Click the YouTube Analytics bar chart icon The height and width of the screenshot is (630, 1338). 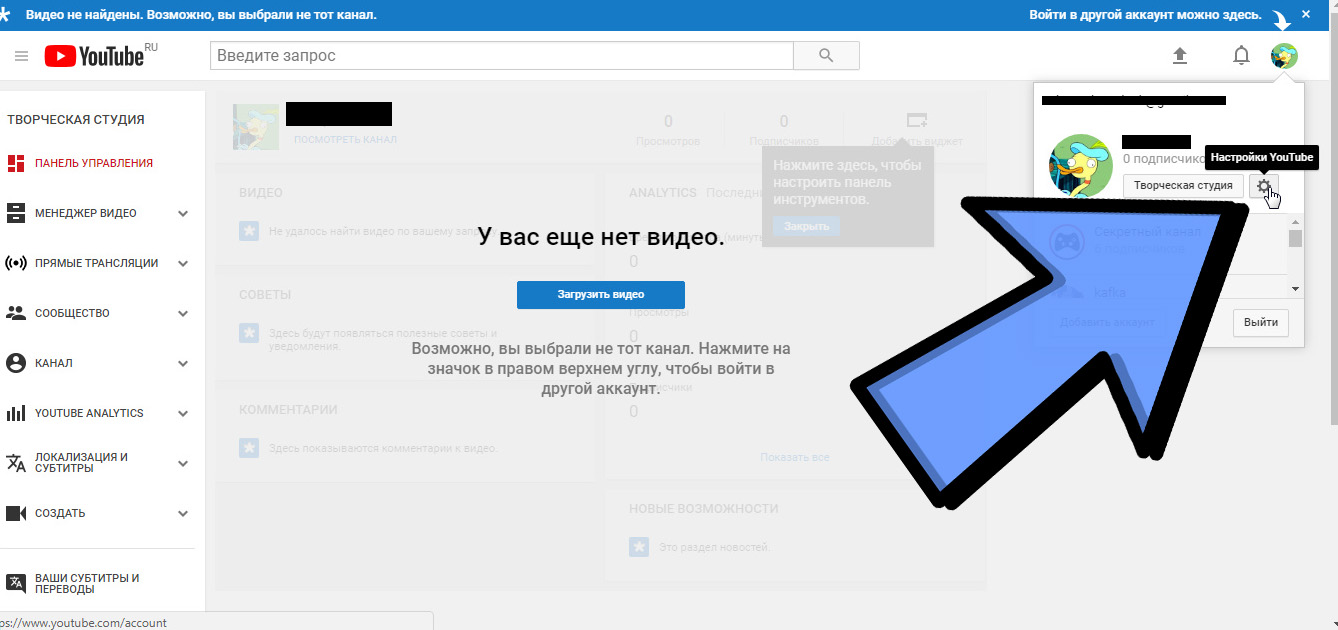click(15, 413)
